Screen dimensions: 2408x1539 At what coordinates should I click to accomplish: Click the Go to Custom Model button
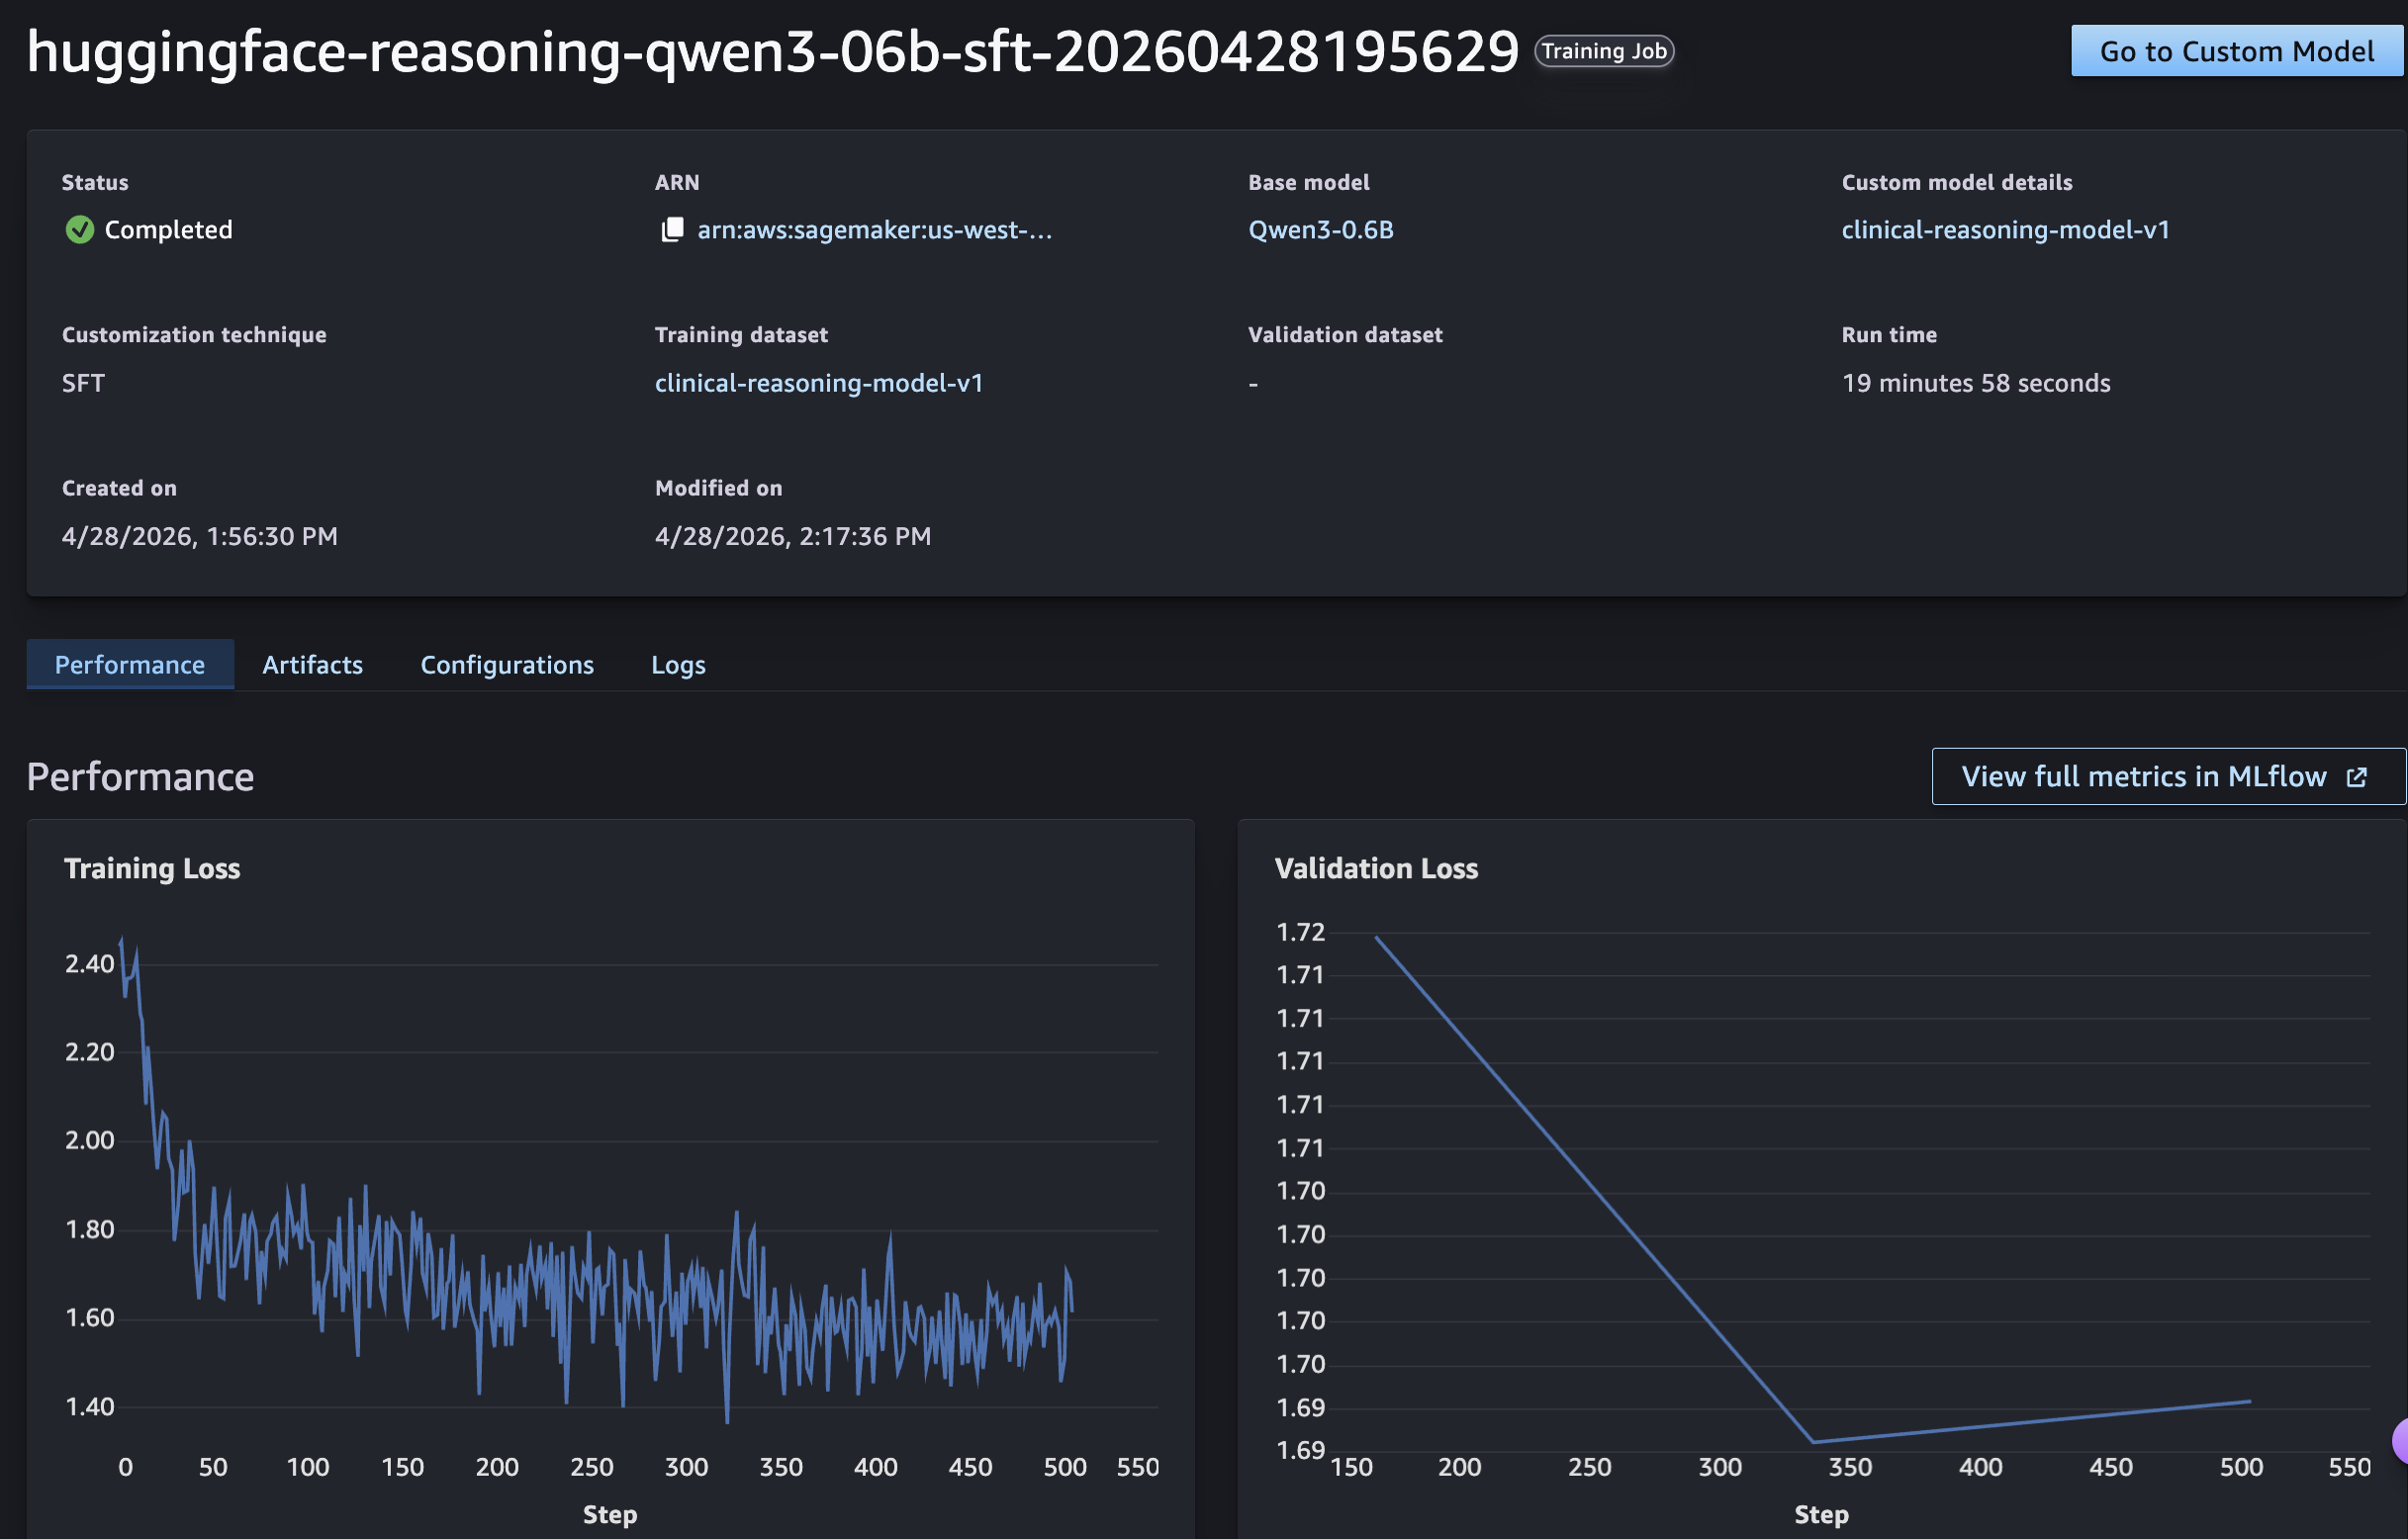pyautogui.click(x=2237, y=51)
